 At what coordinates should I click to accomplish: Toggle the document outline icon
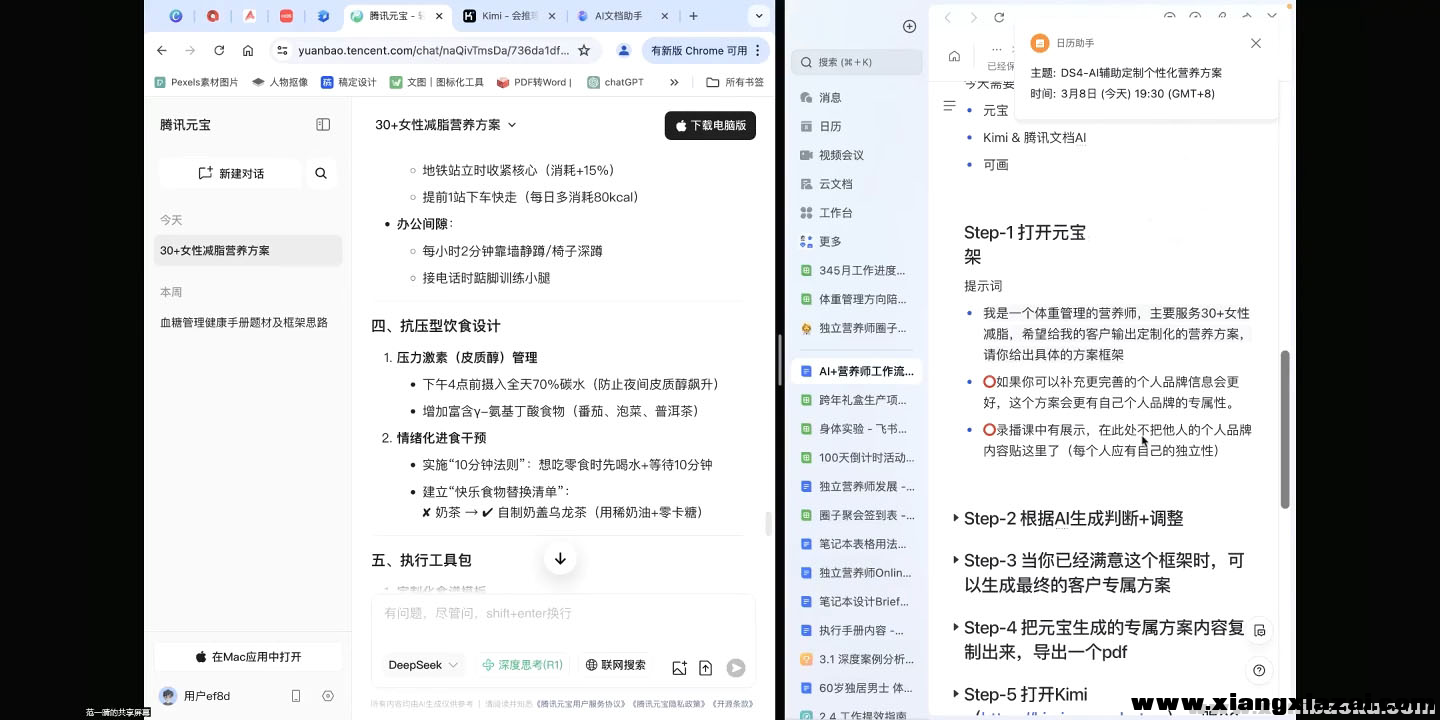[950, 105]
